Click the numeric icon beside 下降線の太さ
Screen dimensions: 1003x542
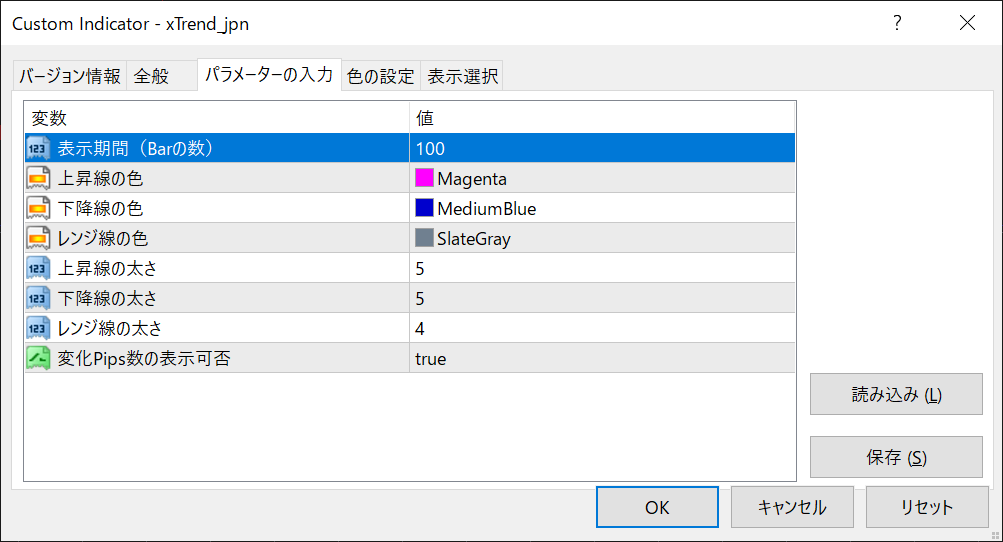[x=39, y=298]
